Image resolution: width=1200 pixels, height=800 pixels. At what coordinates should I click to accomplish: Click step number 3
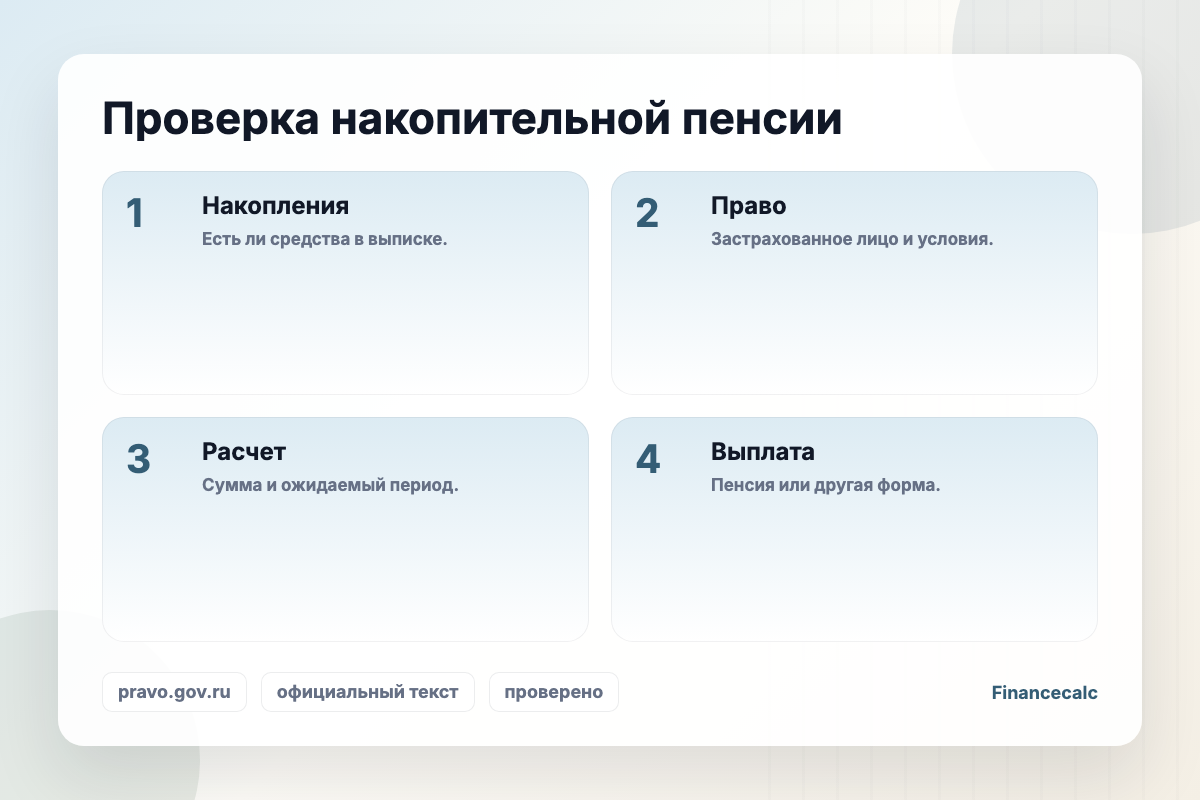[x=138, y=459]
